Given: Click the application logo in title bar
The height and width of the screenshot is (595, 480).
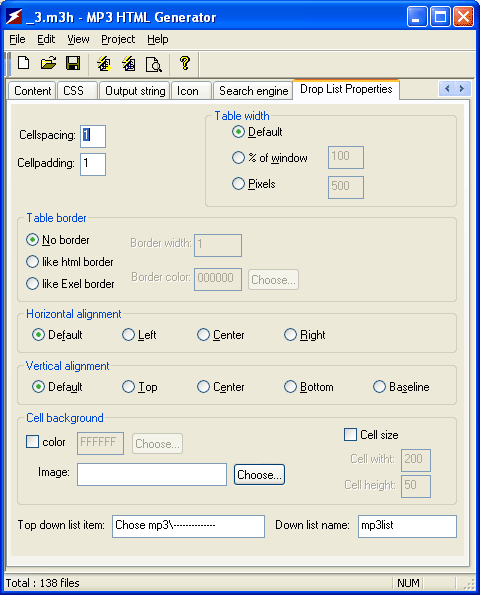Looking at the screenshot, I should pos(14,17).
